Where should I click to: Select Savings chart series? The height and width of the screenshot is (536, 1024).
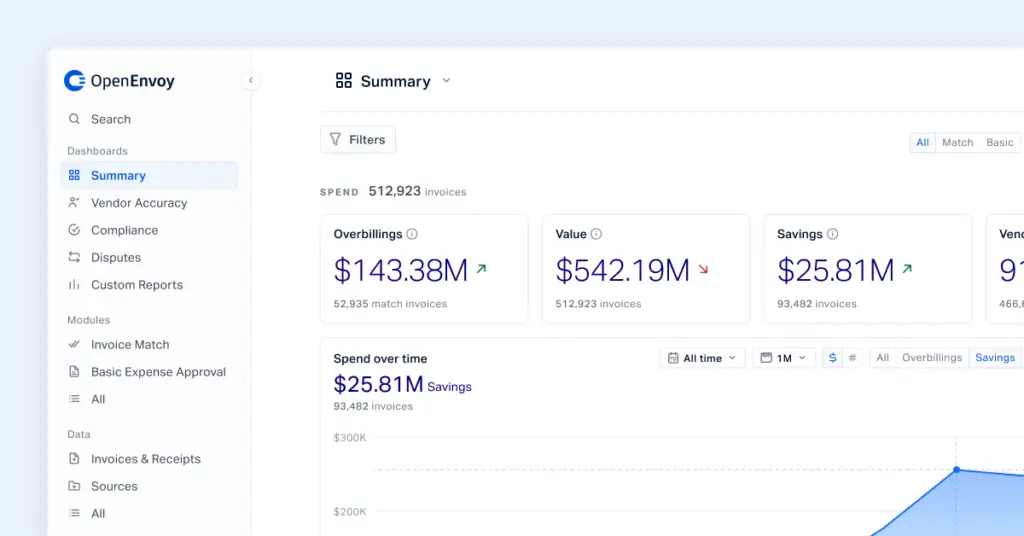coord(995,358)
